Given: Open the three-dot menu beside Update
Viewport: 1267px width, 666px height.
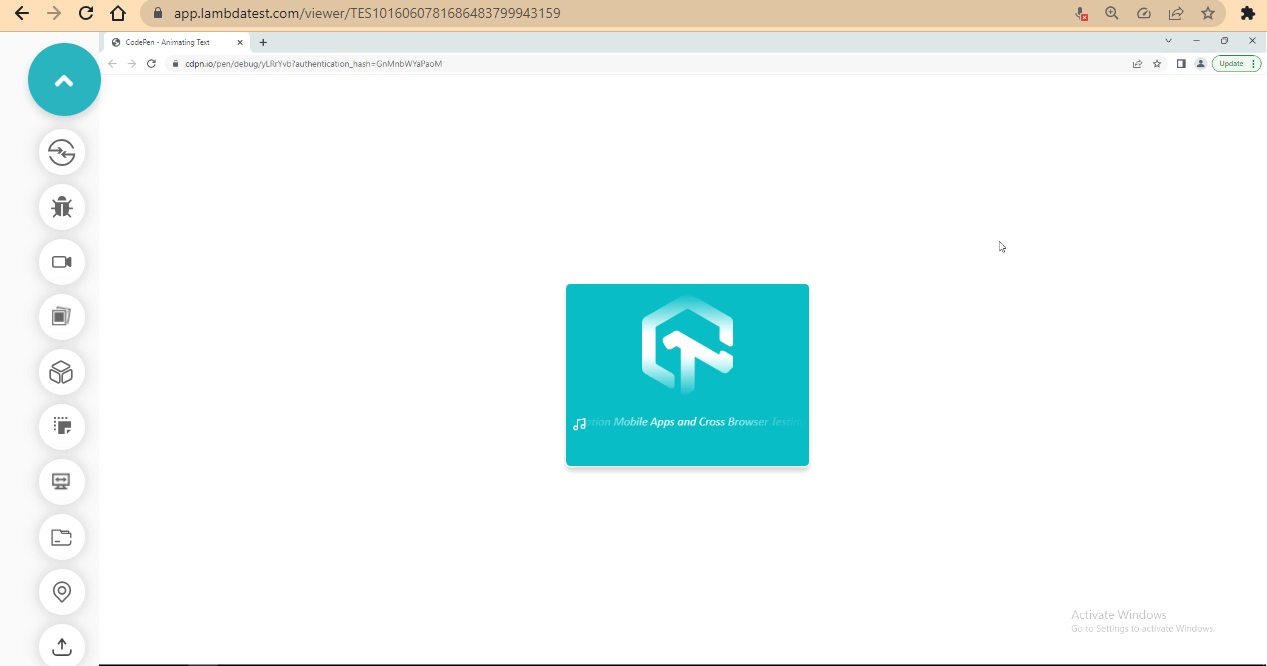Looking at the screenshot, I should click(x=1253, y=63).
